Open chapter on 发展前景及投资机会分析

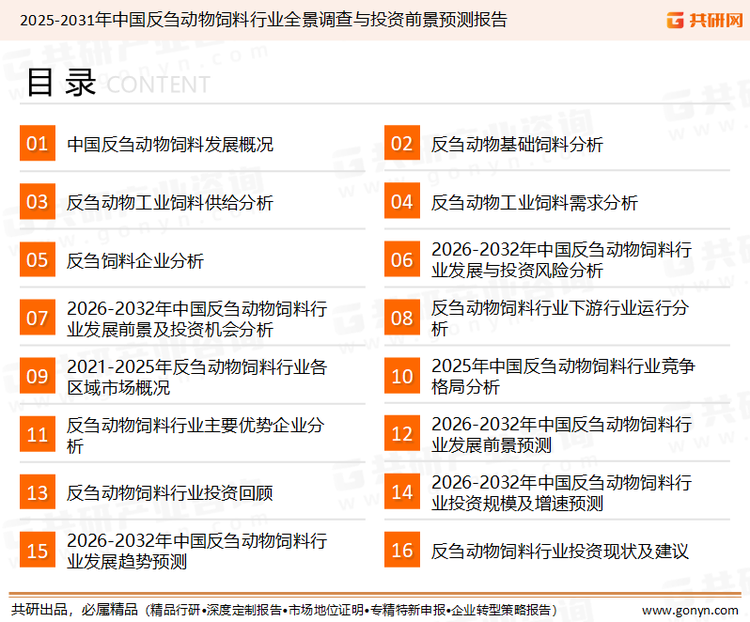(x=197, y=319)
